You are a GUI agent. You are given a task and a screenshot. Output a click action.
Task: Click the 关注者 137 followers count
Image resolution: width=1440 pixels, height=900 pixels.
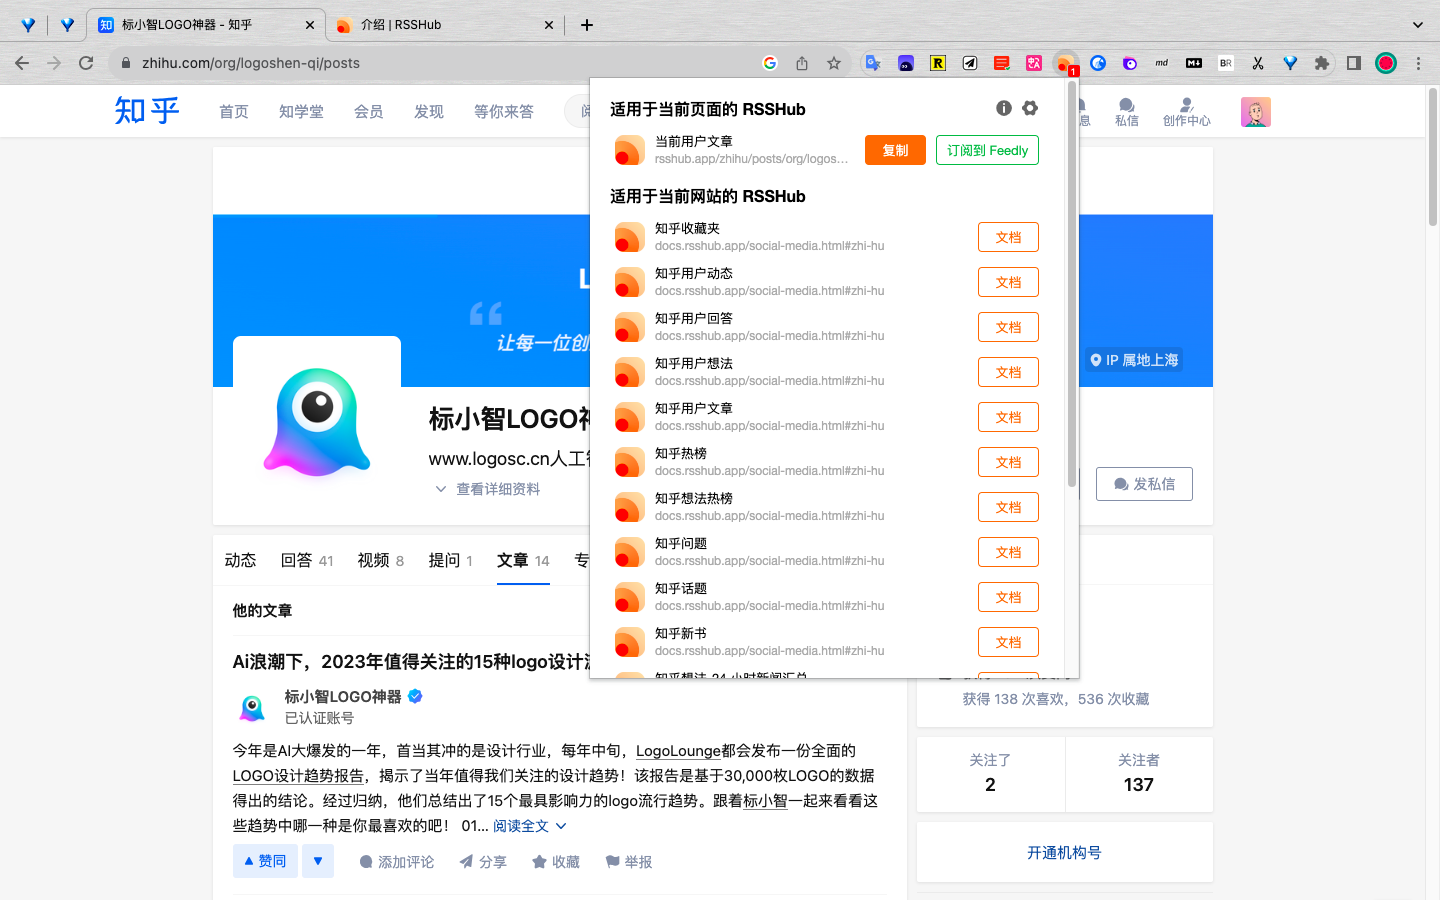tap(1138, 773)
